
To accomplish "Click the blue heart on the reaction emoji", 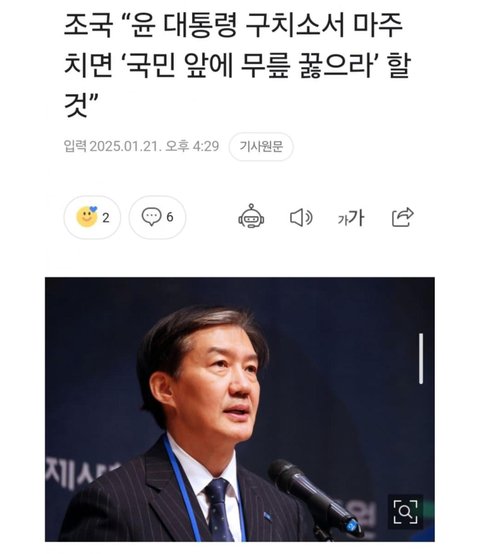I will (x=93, y=209).
